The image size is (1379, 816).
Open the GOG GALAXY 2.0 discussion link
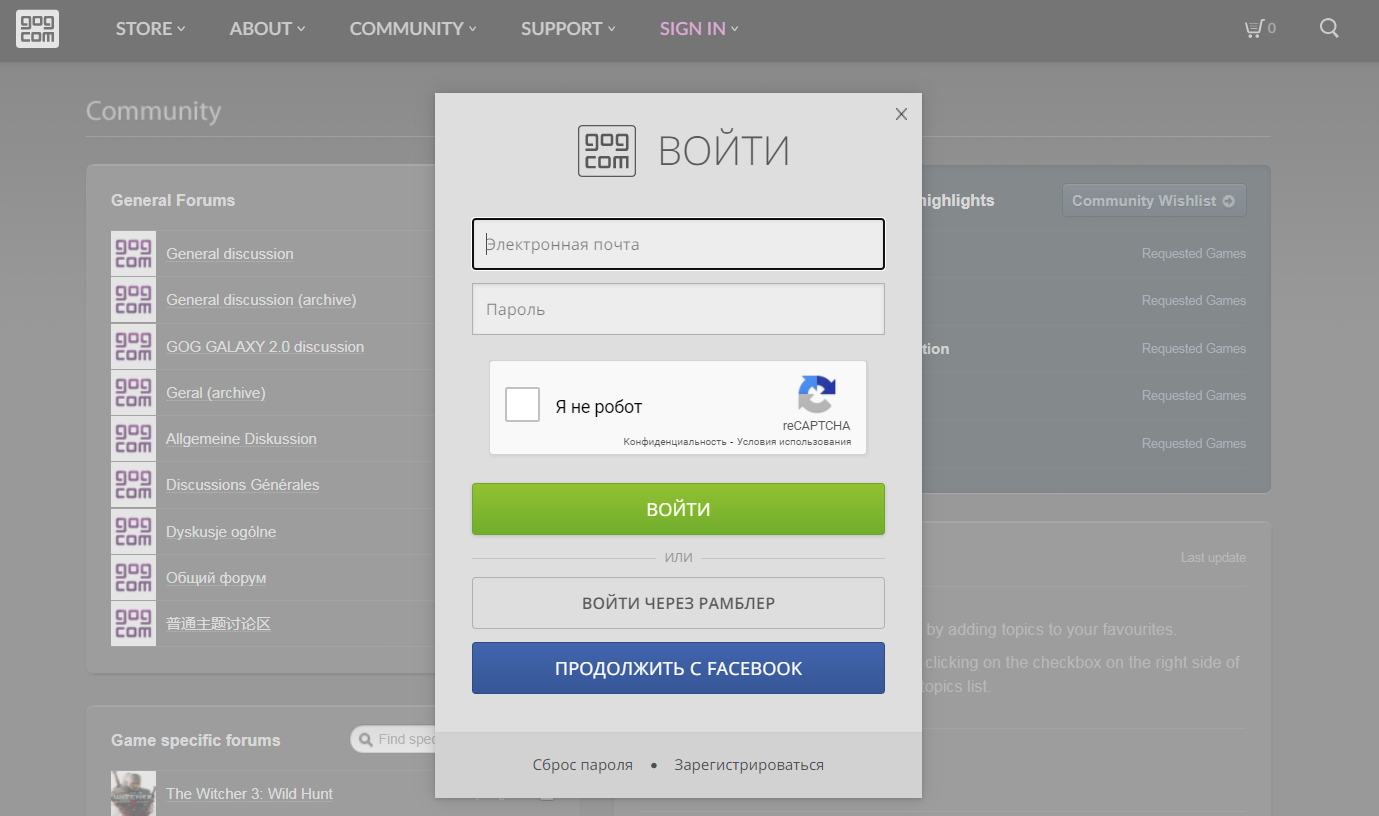pos(265,347)
